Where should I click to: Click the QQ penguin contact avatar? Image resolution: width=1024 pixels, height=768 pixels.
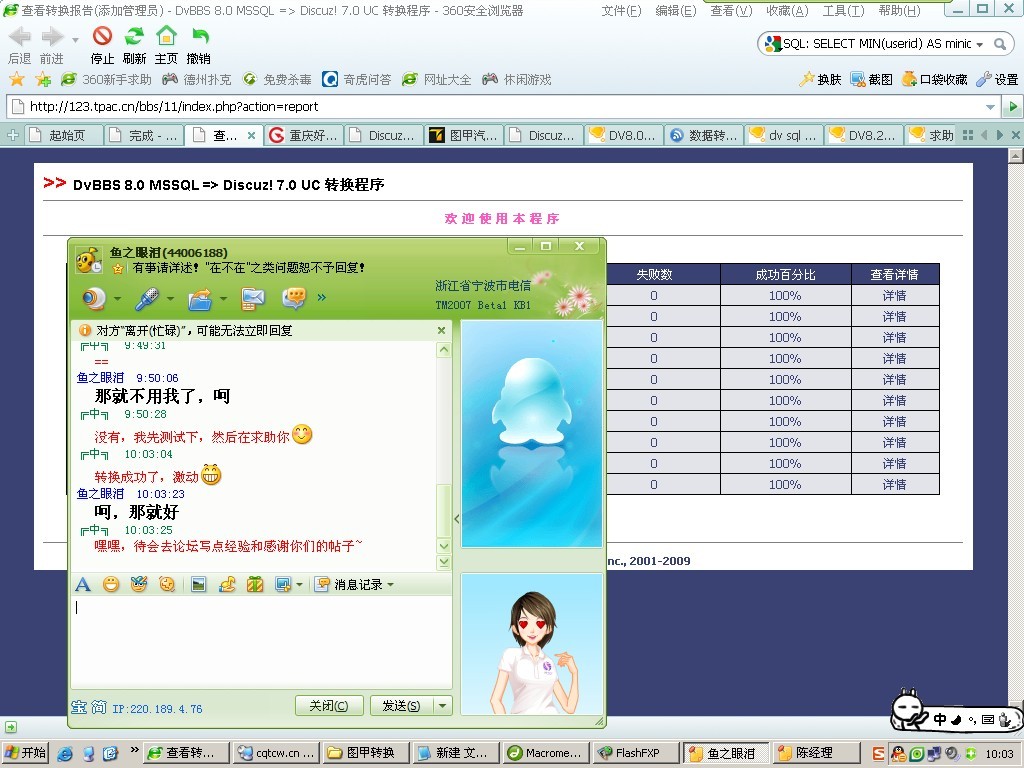click(x=532, y=433)
